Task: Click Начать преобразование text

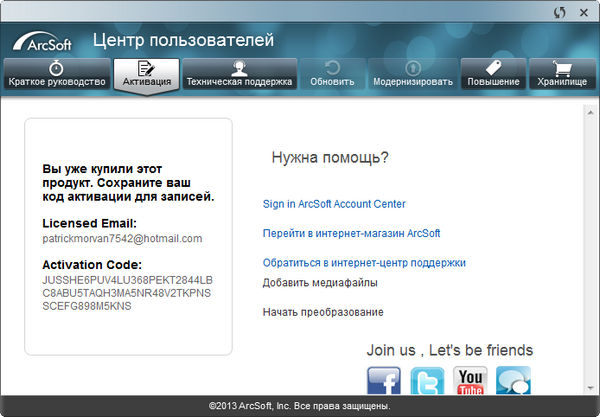Action: point(323,312)
